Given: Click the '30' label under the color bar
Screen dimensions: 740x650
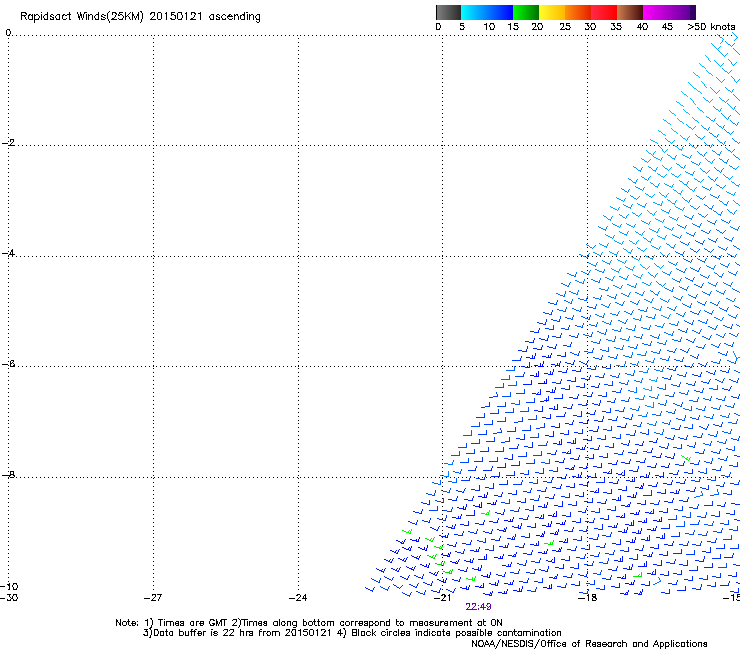Looking at the screenshot, I should pos(590,27).
